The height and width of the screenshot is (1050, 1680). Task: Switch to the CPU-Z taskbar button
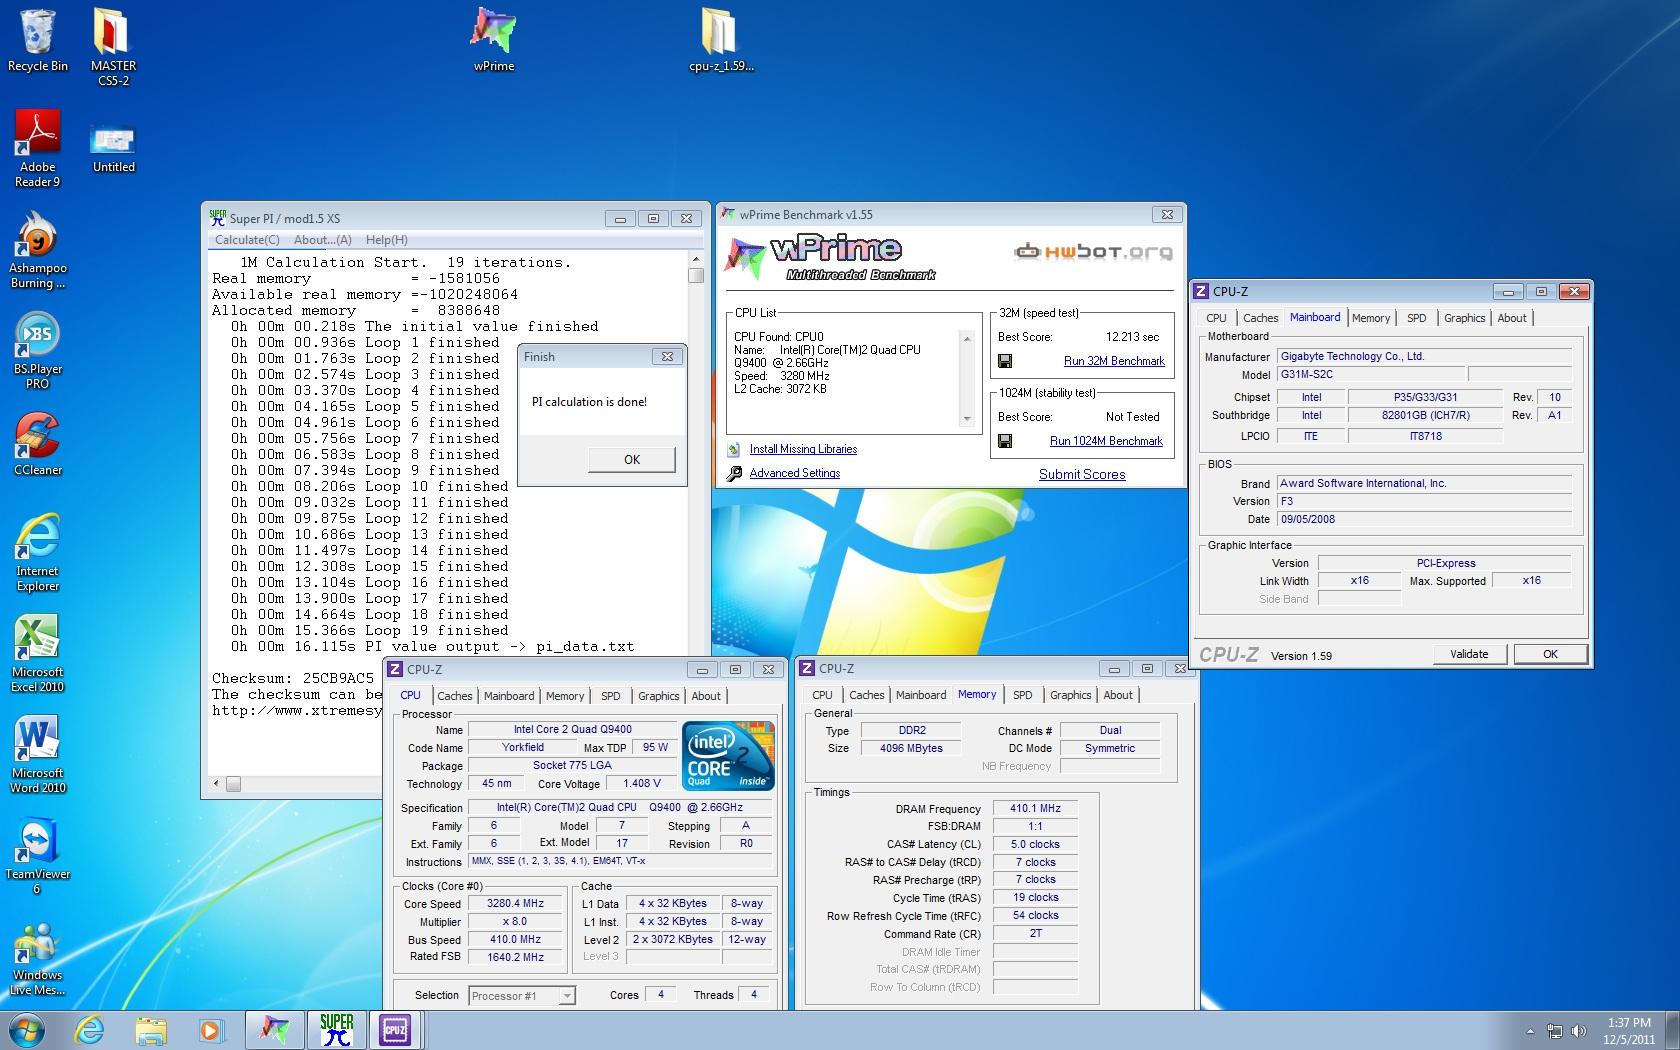click(395, 1030)
